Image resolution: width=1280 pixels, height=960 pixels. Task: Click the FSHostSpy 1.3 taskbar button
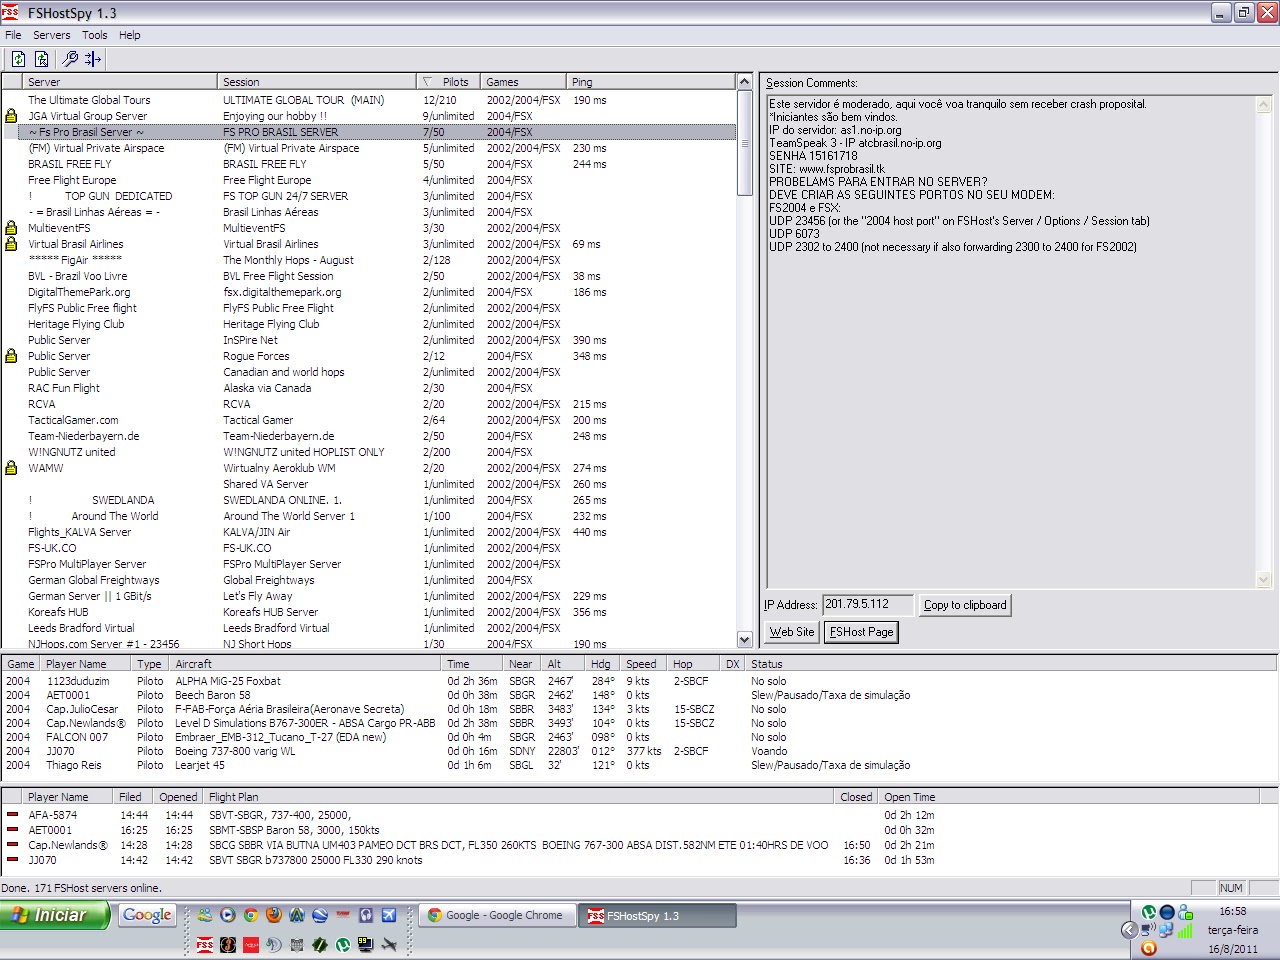656,915
